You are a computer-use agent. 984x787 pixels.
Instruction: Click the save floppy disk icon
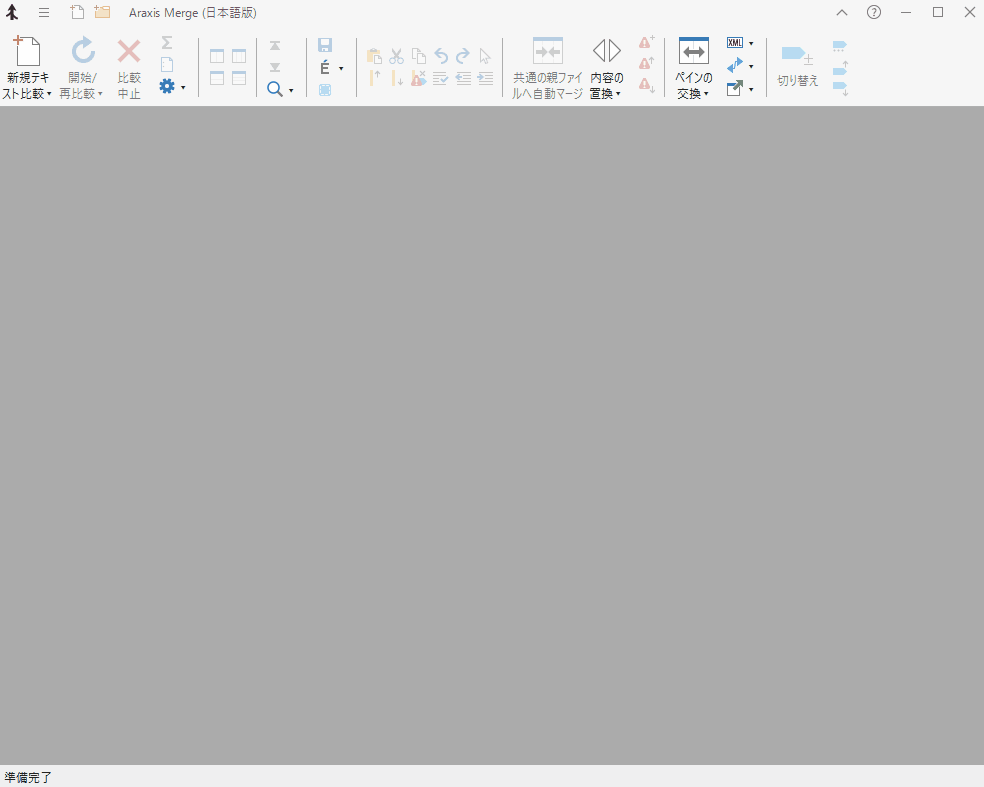point(325,45)
